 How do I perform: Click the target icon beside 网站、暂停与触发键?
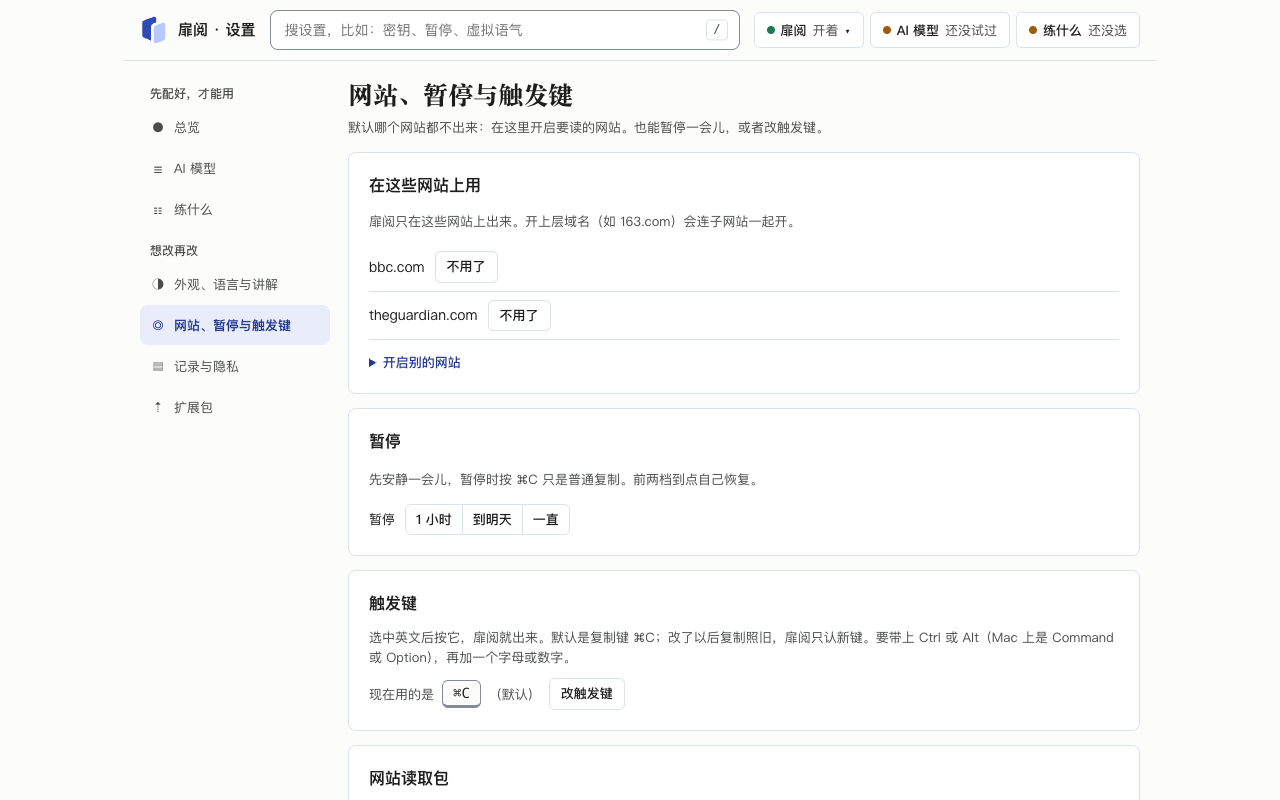pos(158,325)
